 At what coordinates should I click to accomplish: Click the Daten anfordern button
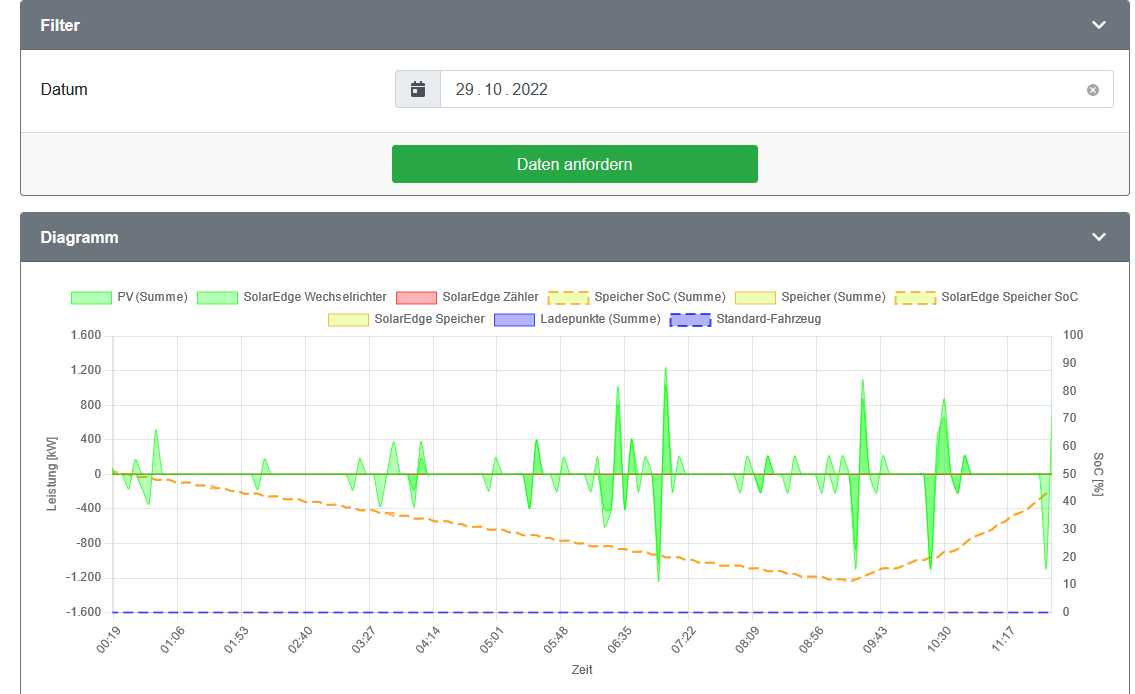[574, 164]
